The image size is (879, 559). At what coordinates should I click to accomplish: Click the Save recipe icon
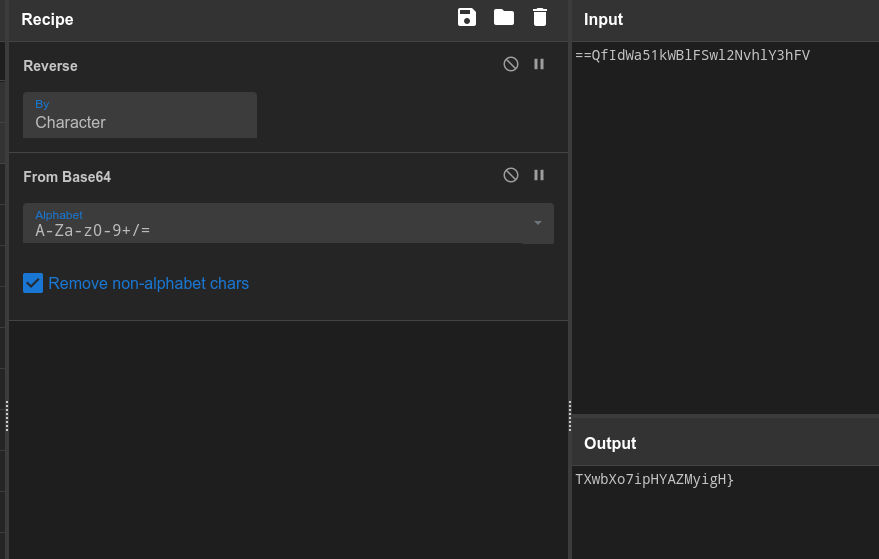[x=467, y=17]
